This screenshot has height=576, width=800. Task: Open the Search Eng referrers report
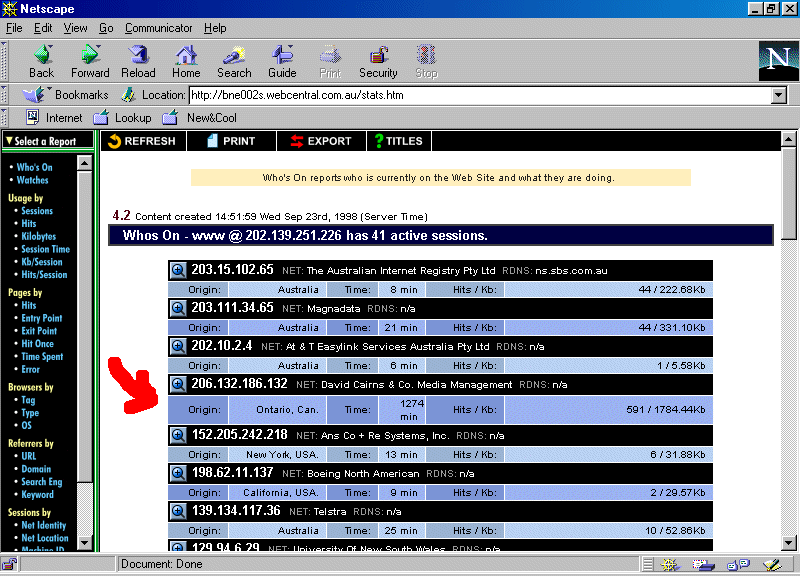click(x=42, y=482)
